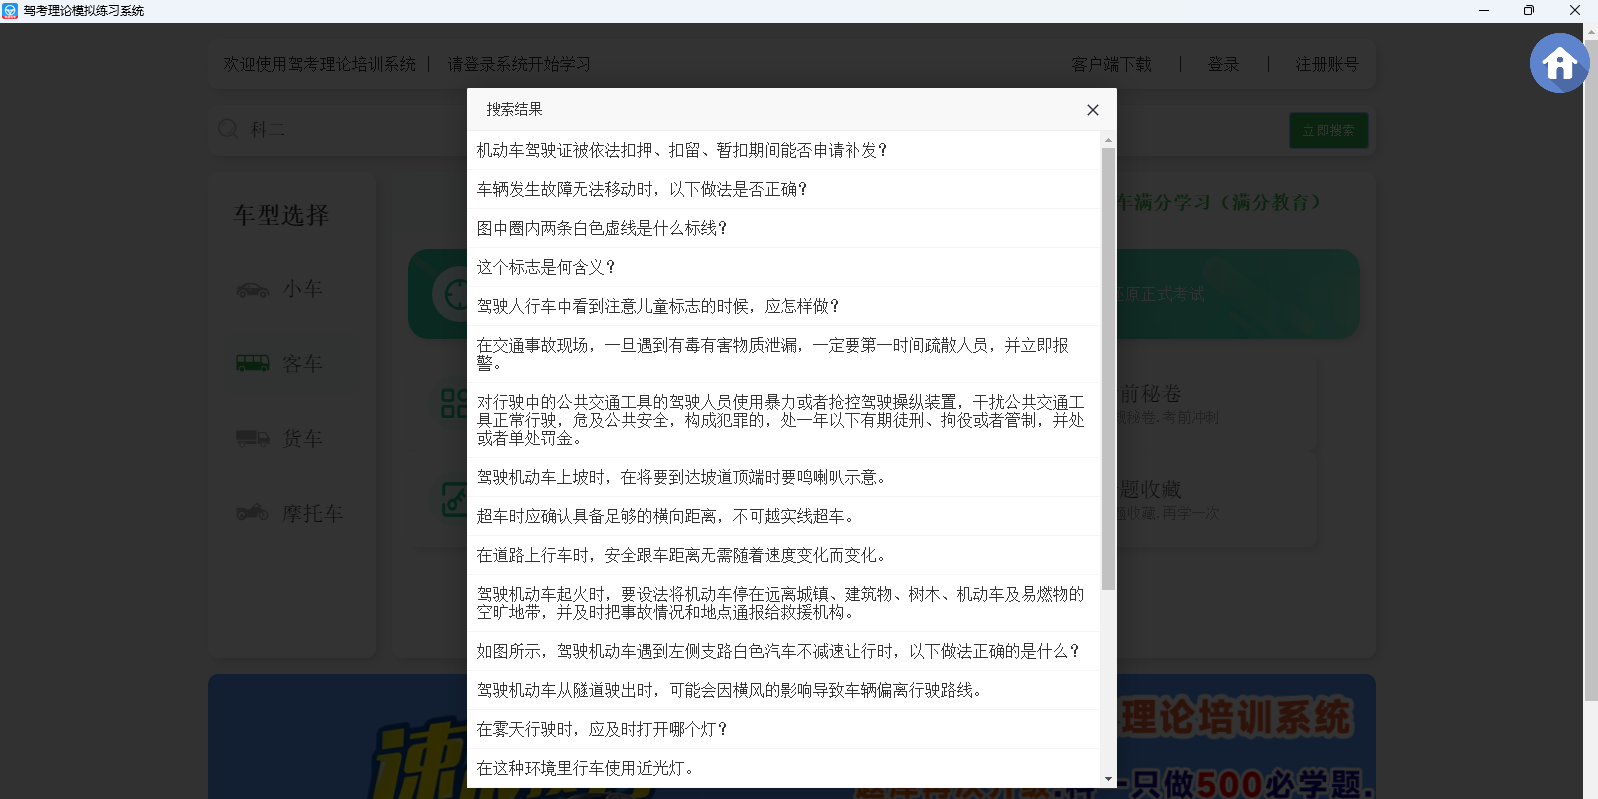Click the results scrollbar up arrow
This screenshot has width=1598, height=799.
[1108, 140]
